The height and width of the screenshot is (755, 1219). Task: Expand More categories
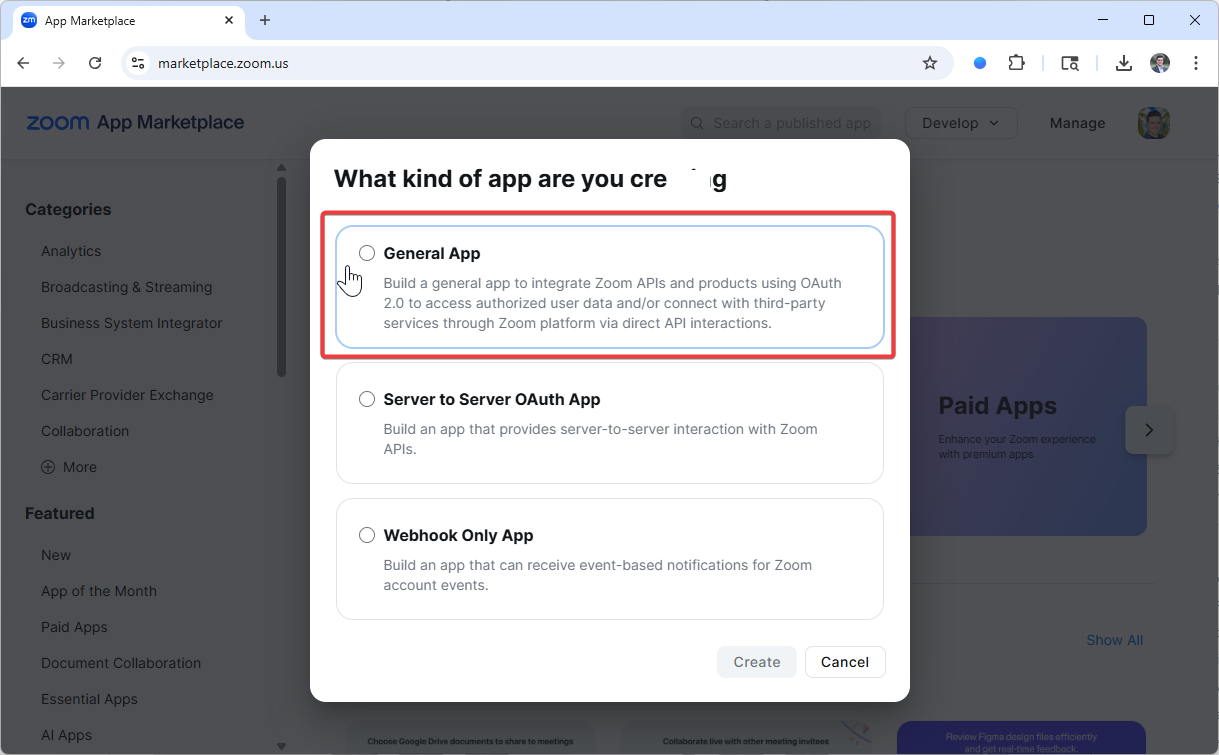point(69,467)
